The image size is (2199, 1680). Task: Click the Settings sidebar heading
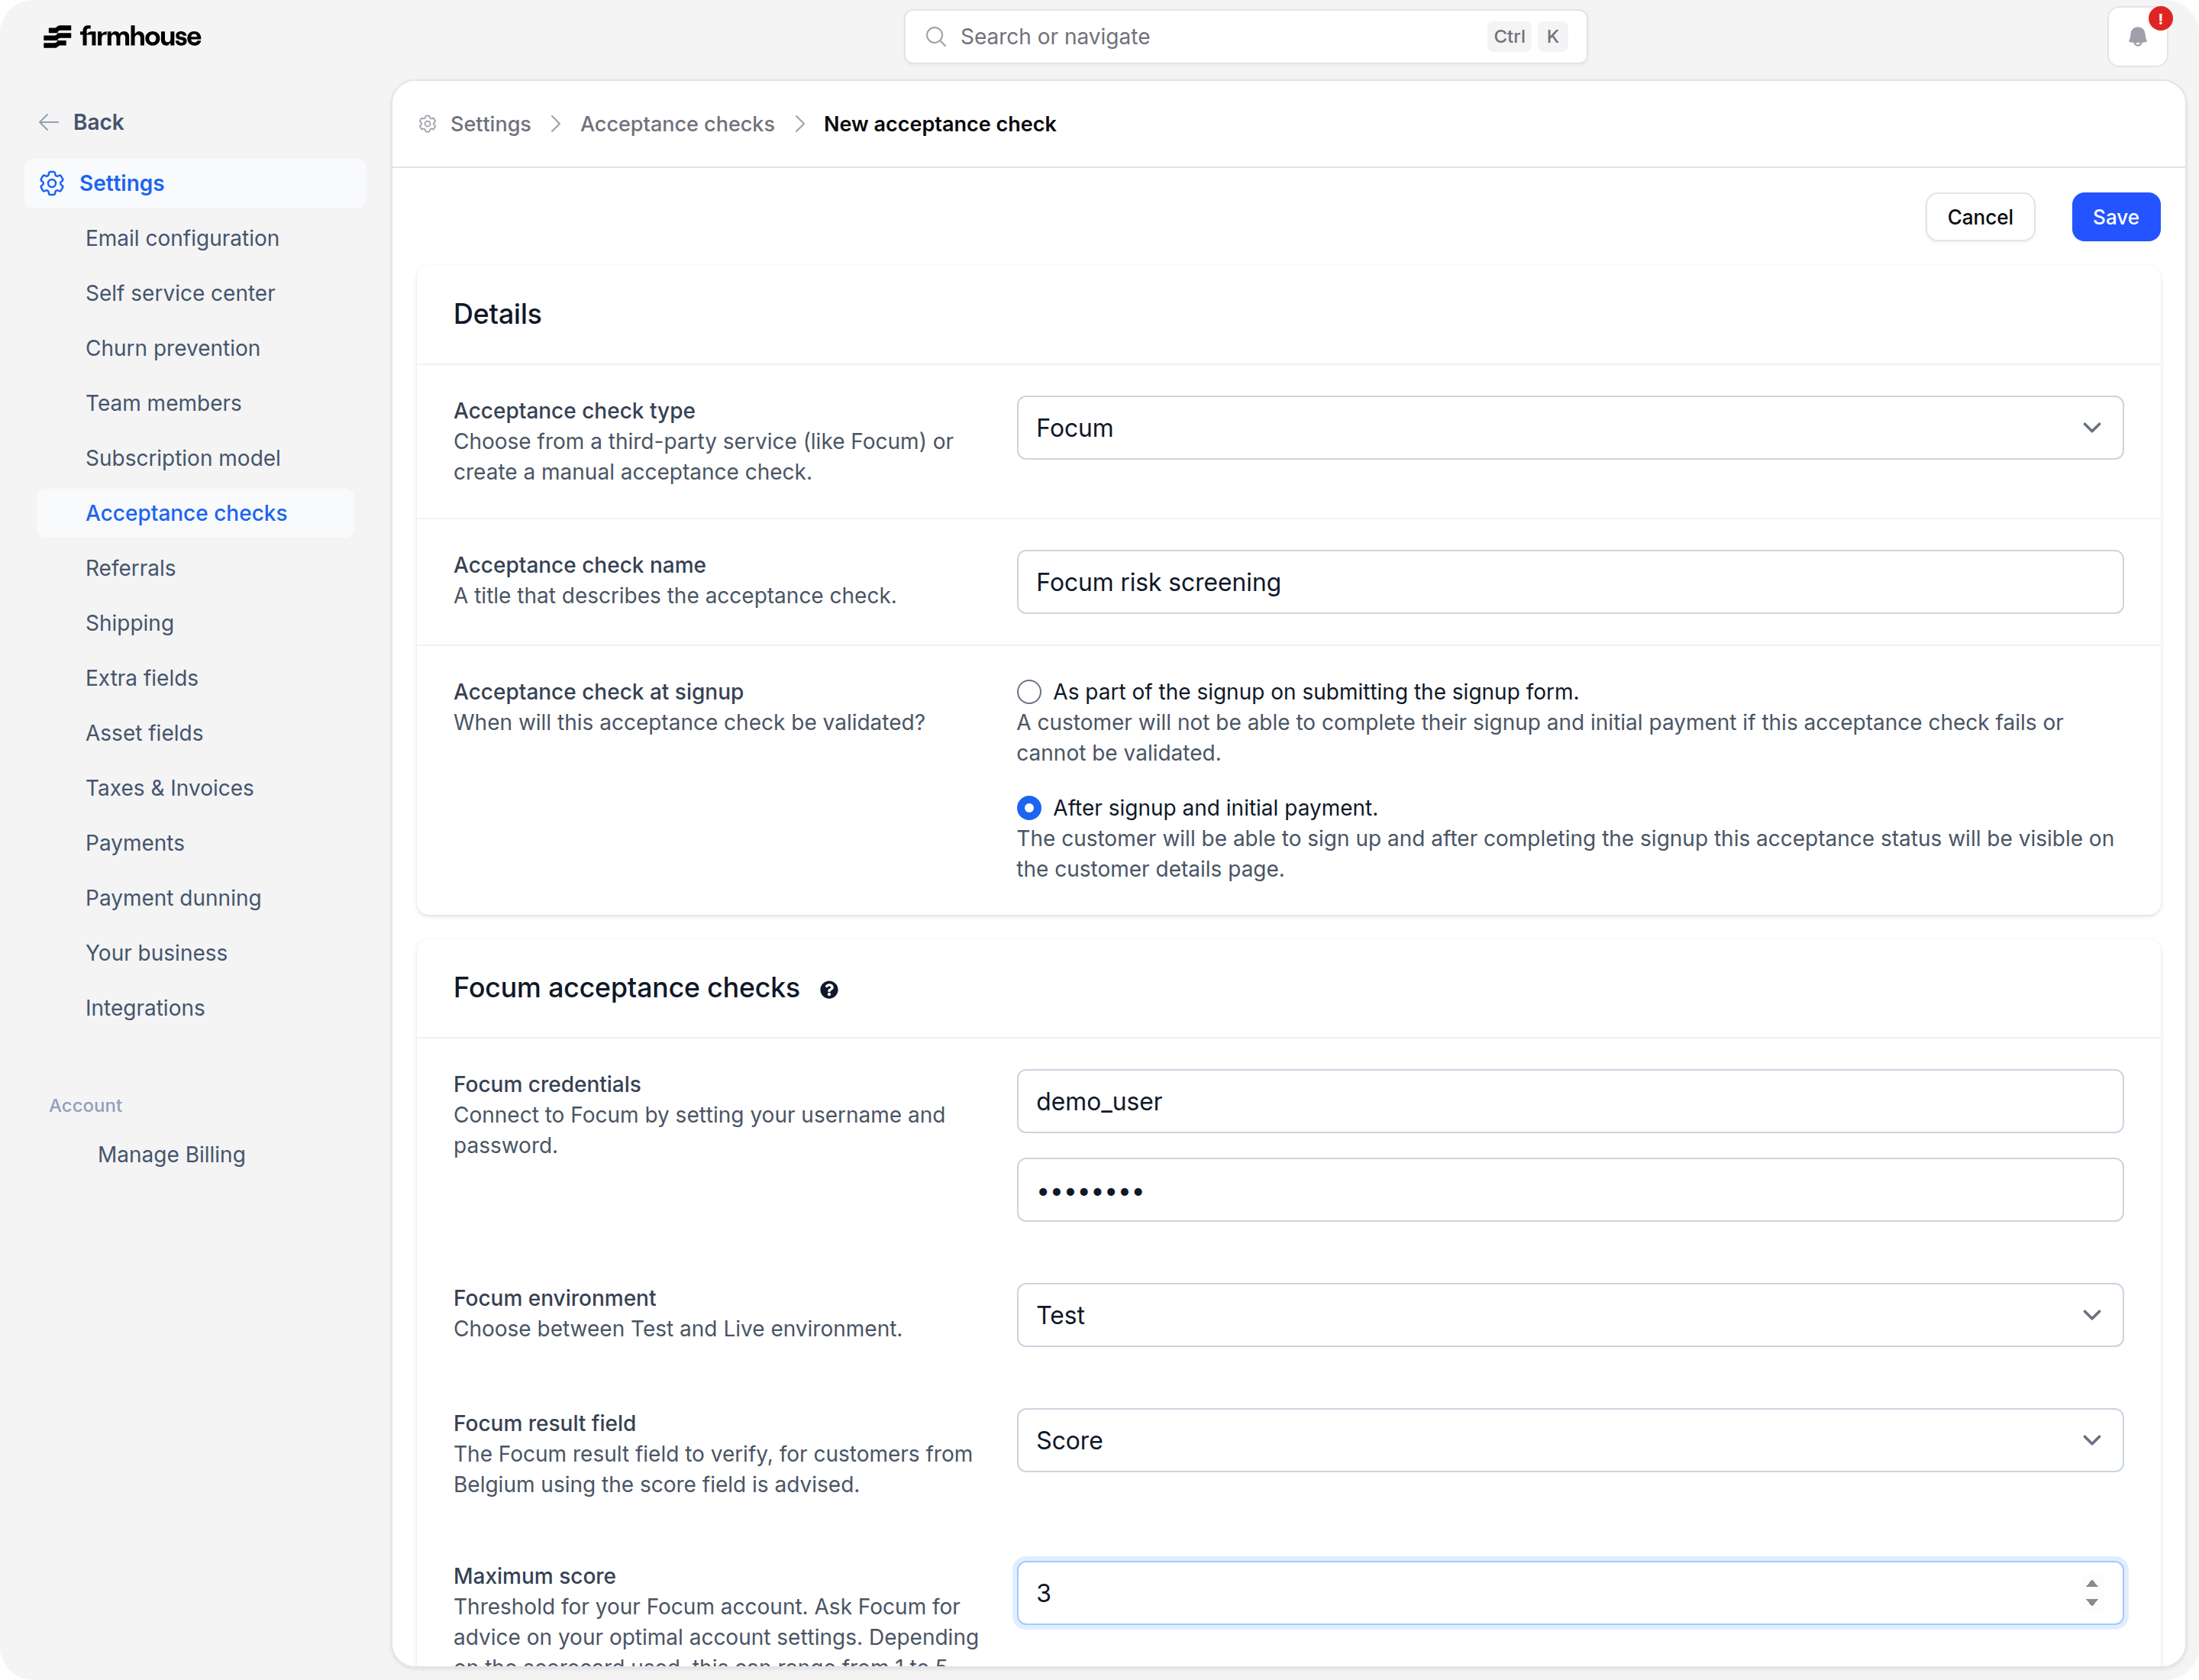pyautogui.click(x=195, y=183)
